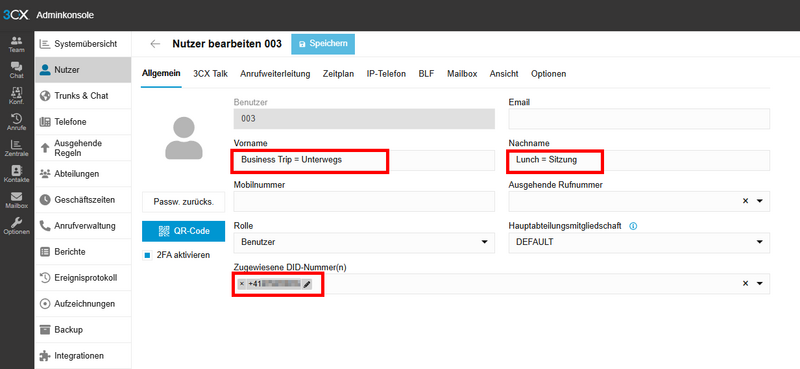Click the info icon beside Hauptabteilungsmitgliedschaft
Screen dimensions: 800x369
pos(633,226)
